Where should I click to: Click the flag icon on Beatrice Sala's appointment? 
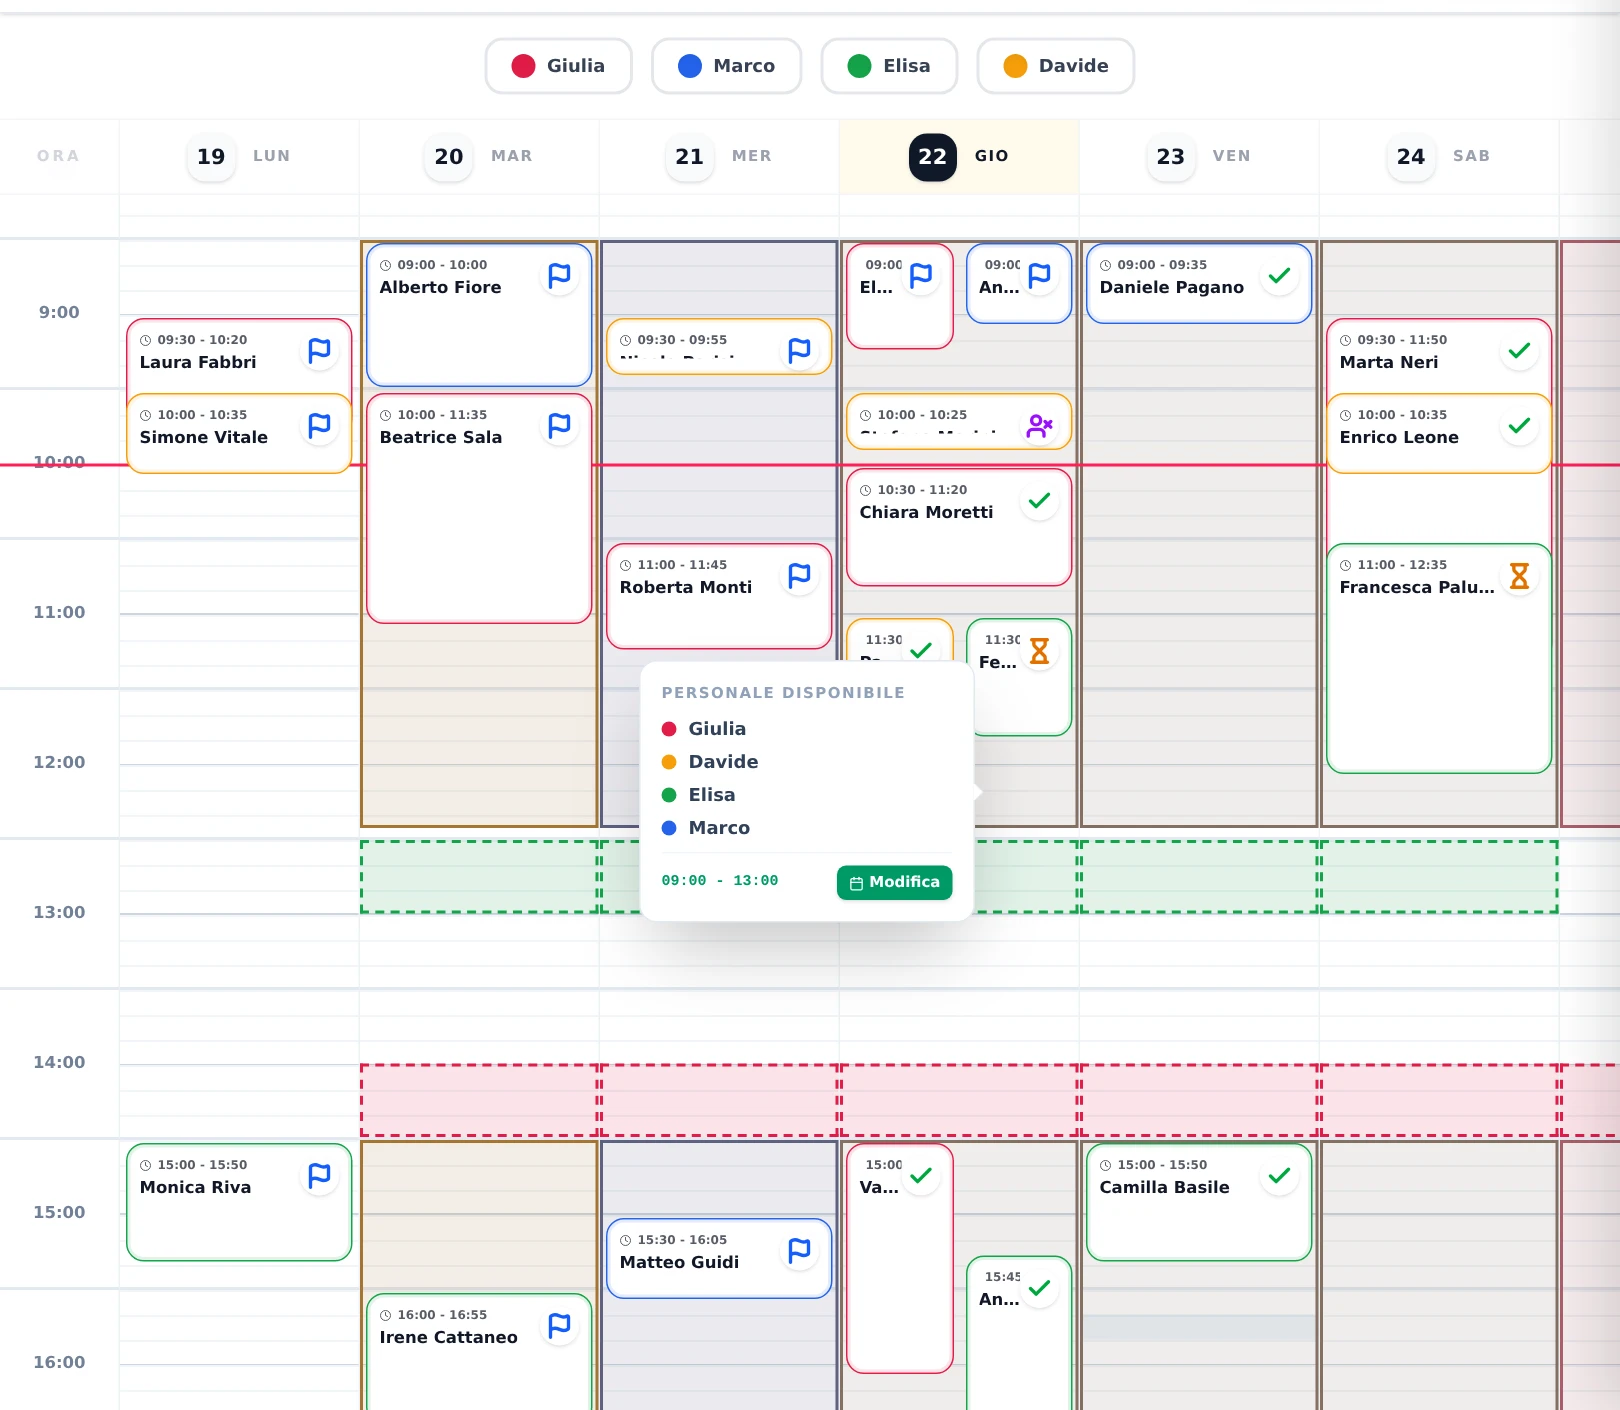(x=559, y=426)
